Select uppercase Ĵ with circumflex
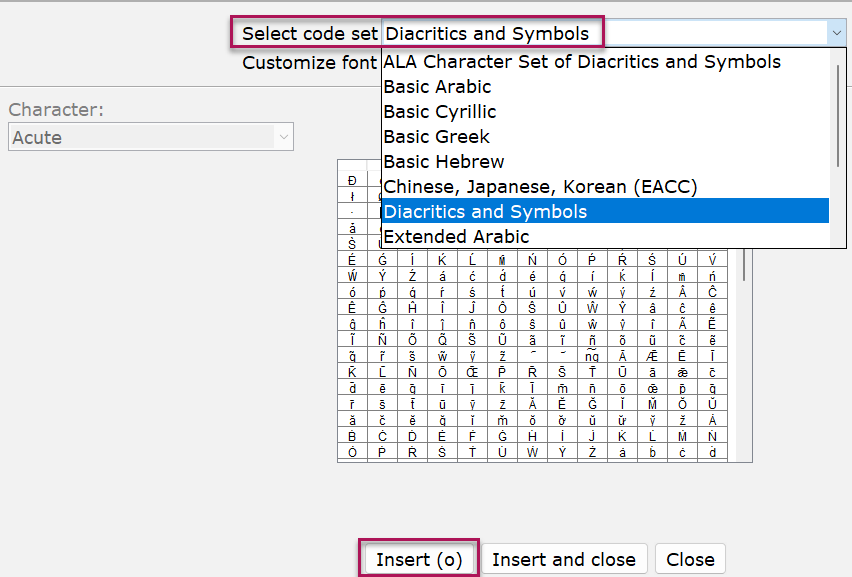 tap(472, 308)
